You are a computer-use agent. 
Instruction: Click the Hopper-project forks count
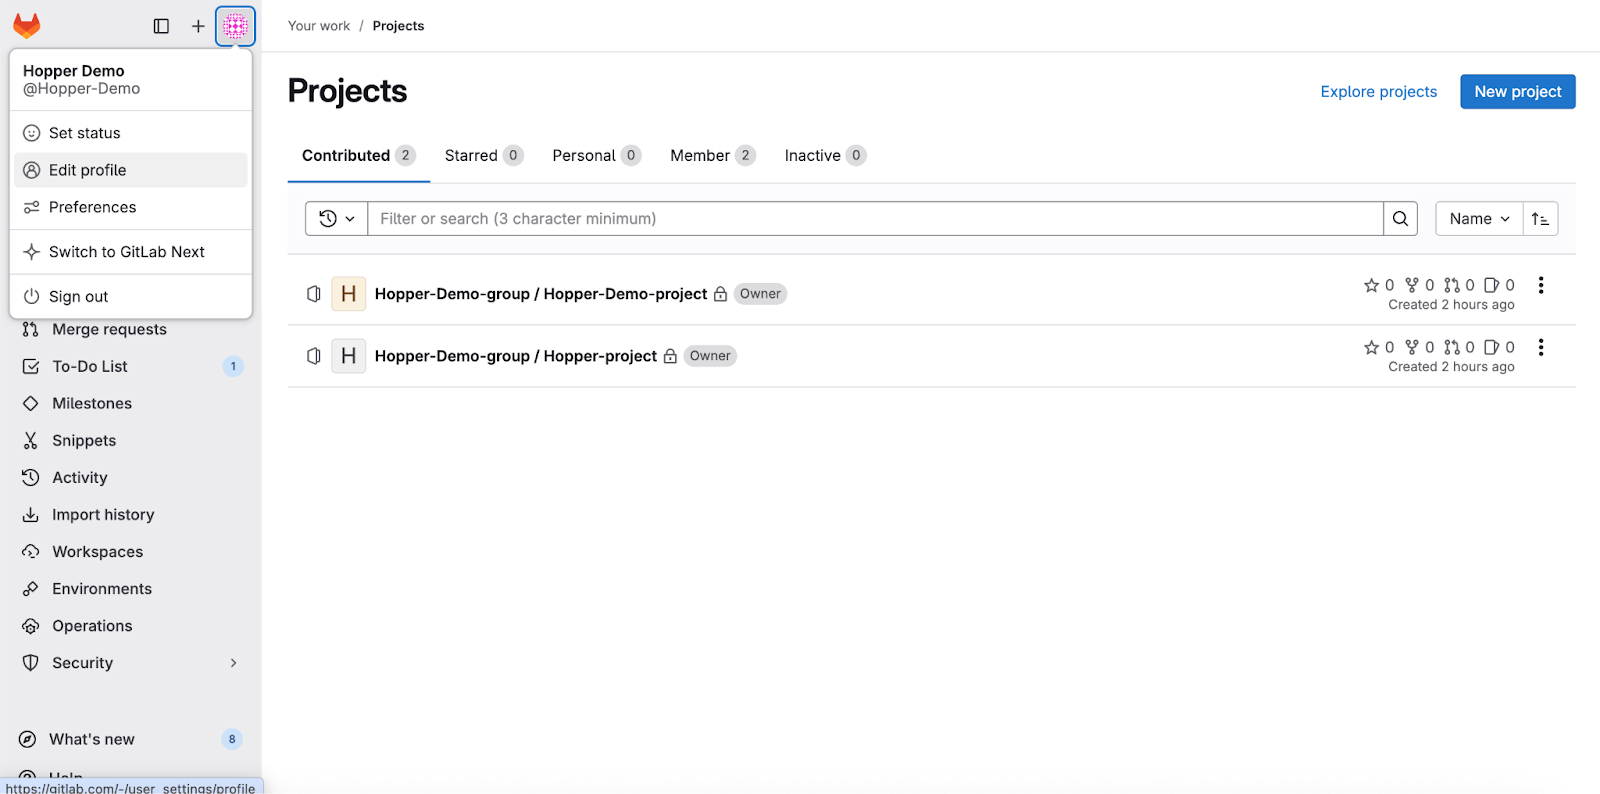pyautogui.click(x=1420, y=347)
